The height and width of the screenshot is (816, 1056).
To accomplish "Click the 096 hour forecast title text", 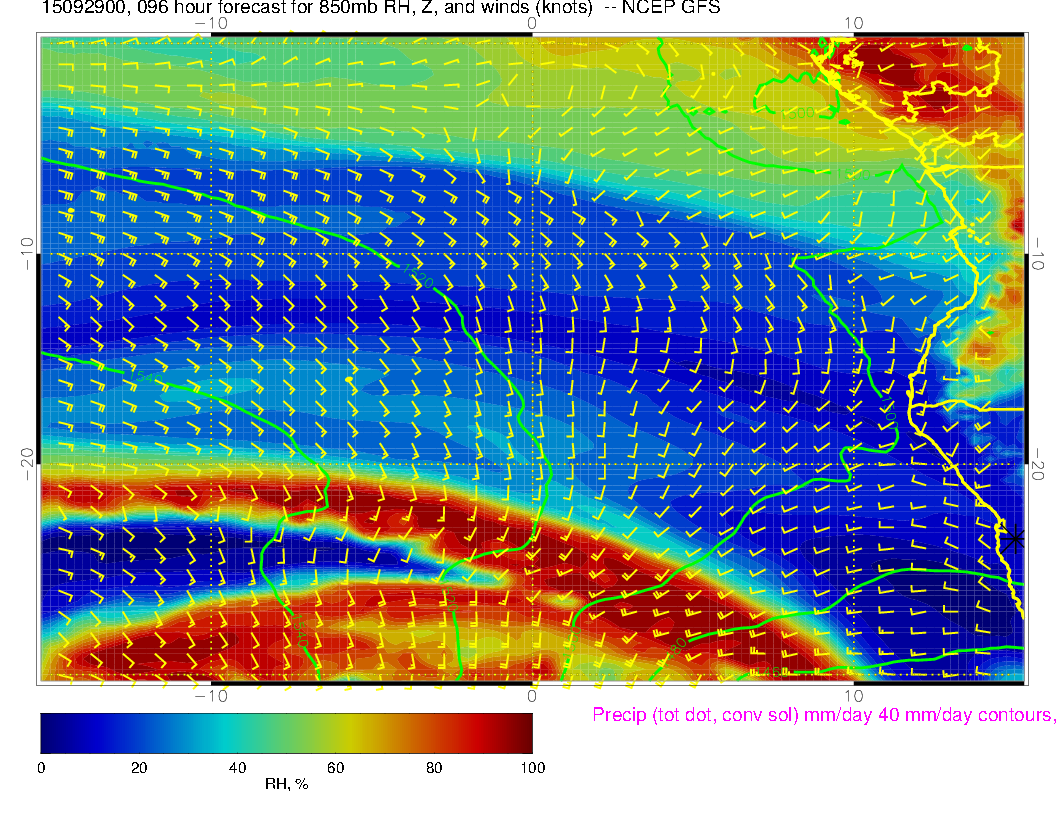I will (381, 8).
